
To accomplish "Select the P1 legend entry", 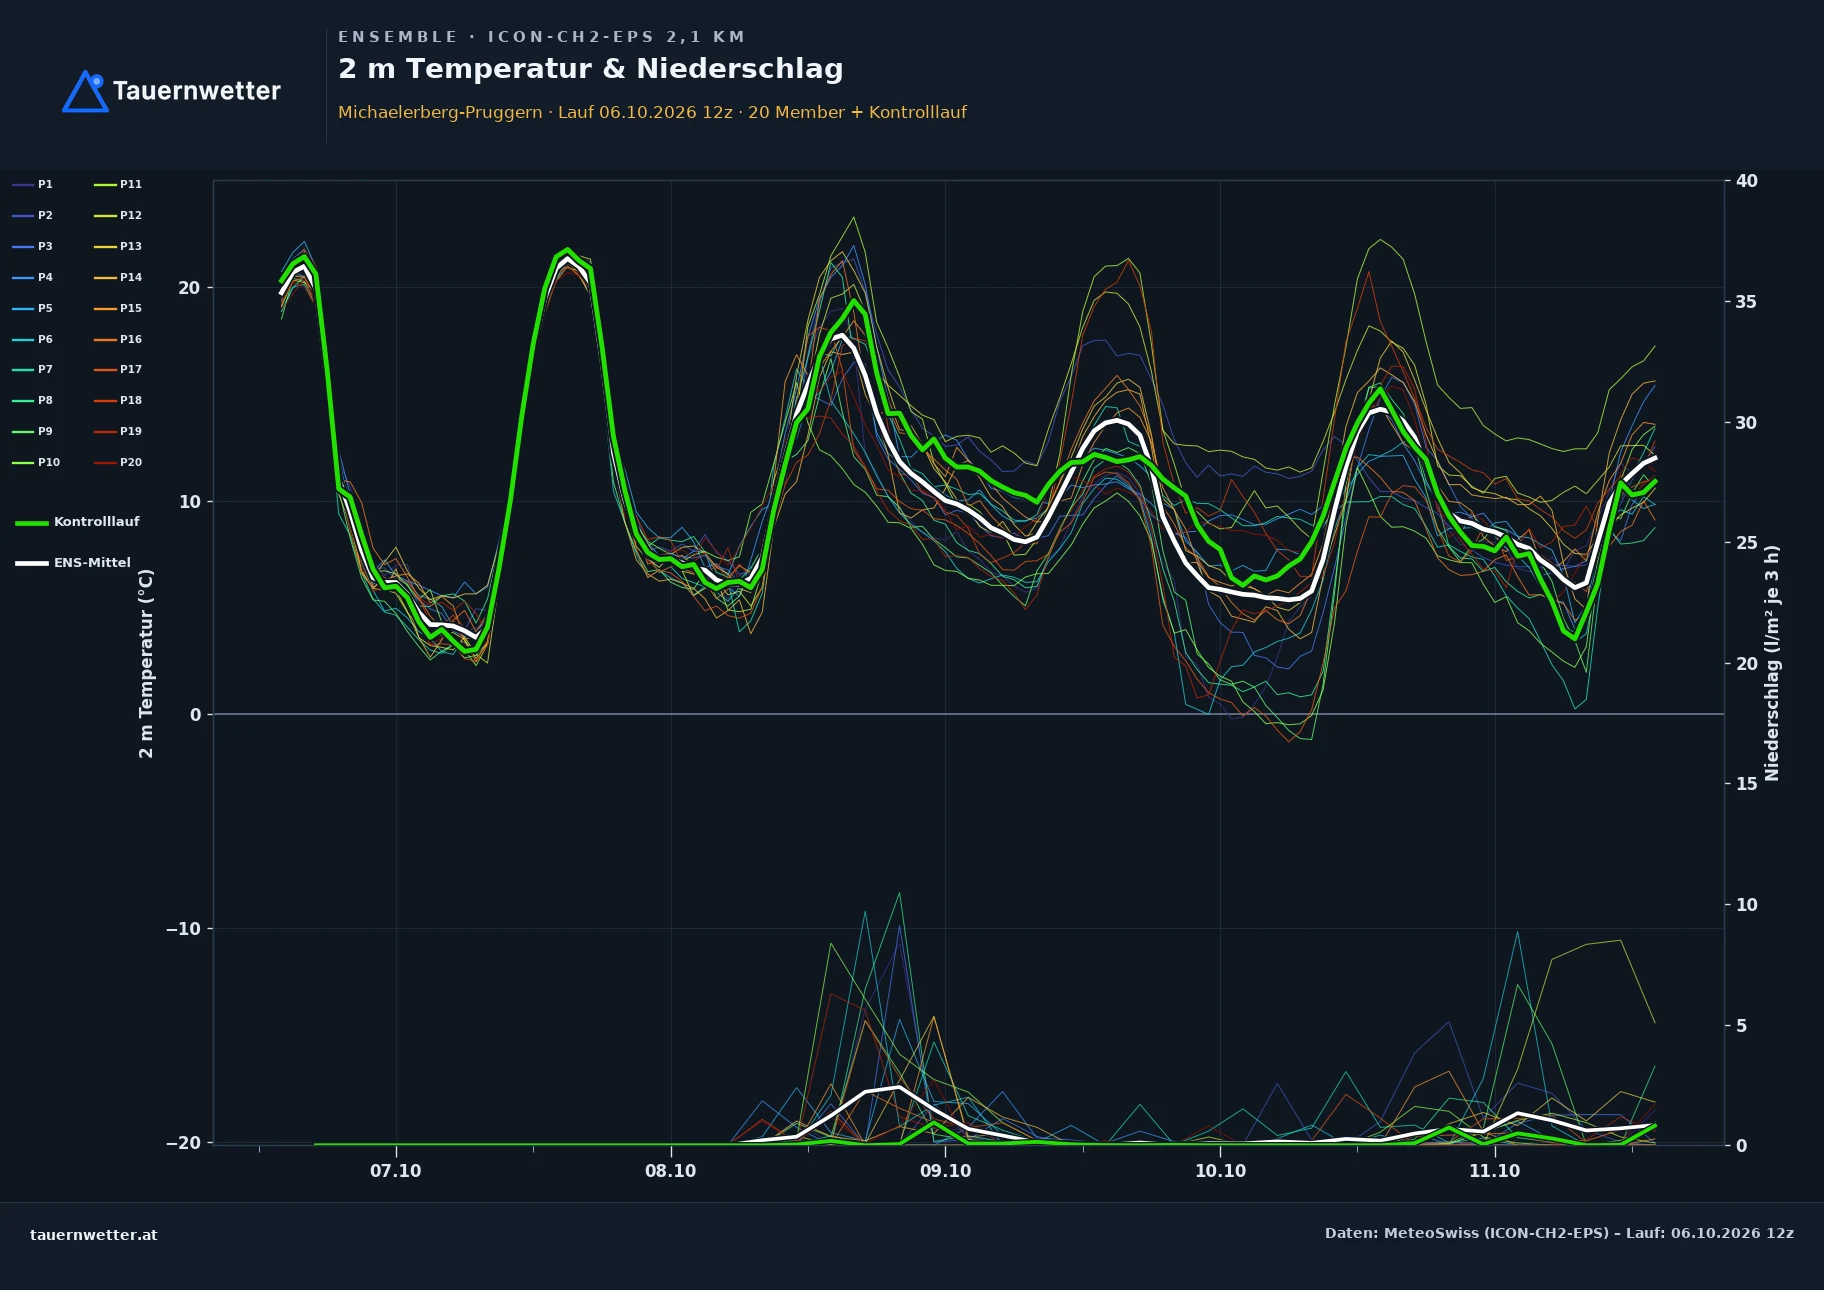I will click(33, 184).
